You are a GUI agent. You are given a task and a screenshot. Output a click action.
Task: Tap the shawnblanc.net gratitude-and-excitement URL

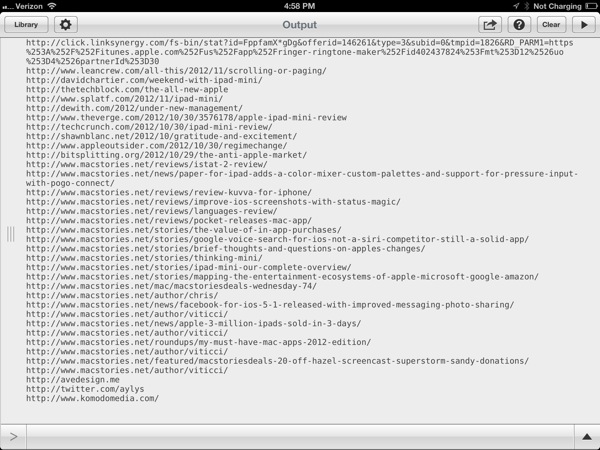161,136
